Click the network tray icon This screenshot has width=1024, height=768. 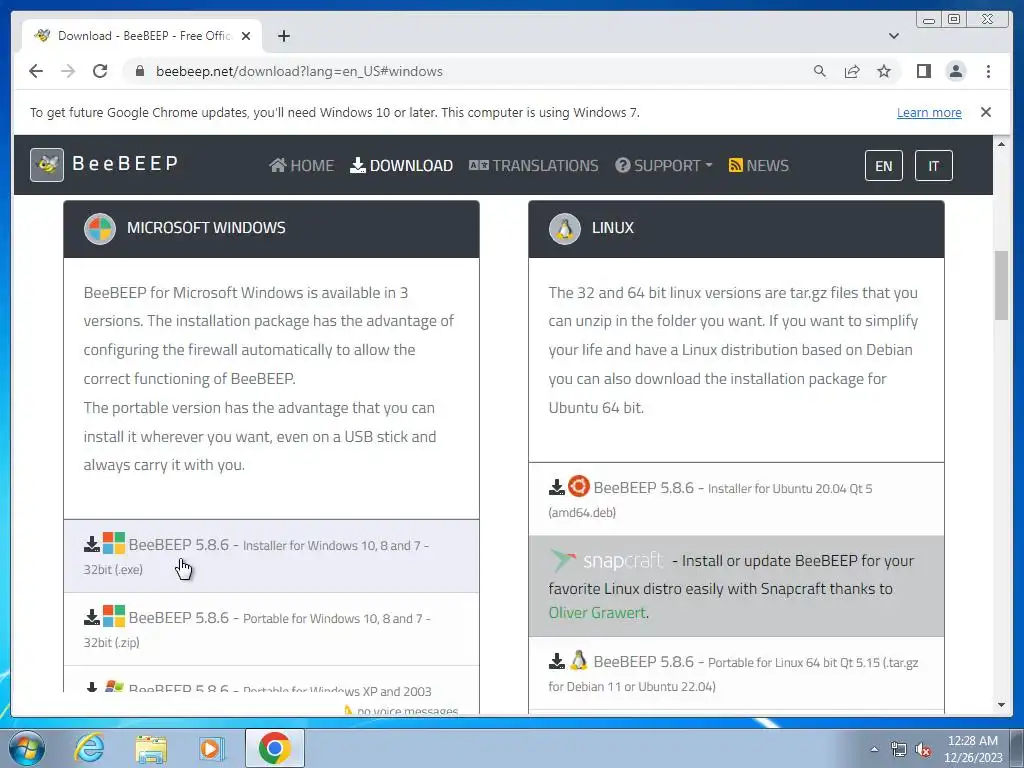tap(899, 750)
